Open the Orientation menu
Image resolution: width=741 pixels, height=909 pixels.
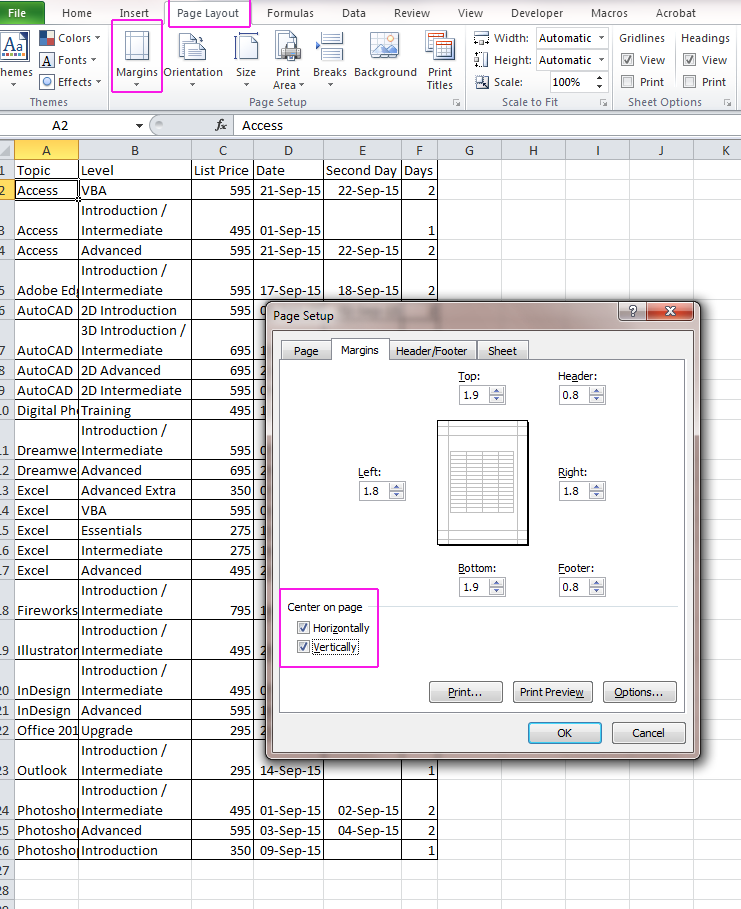193,60
